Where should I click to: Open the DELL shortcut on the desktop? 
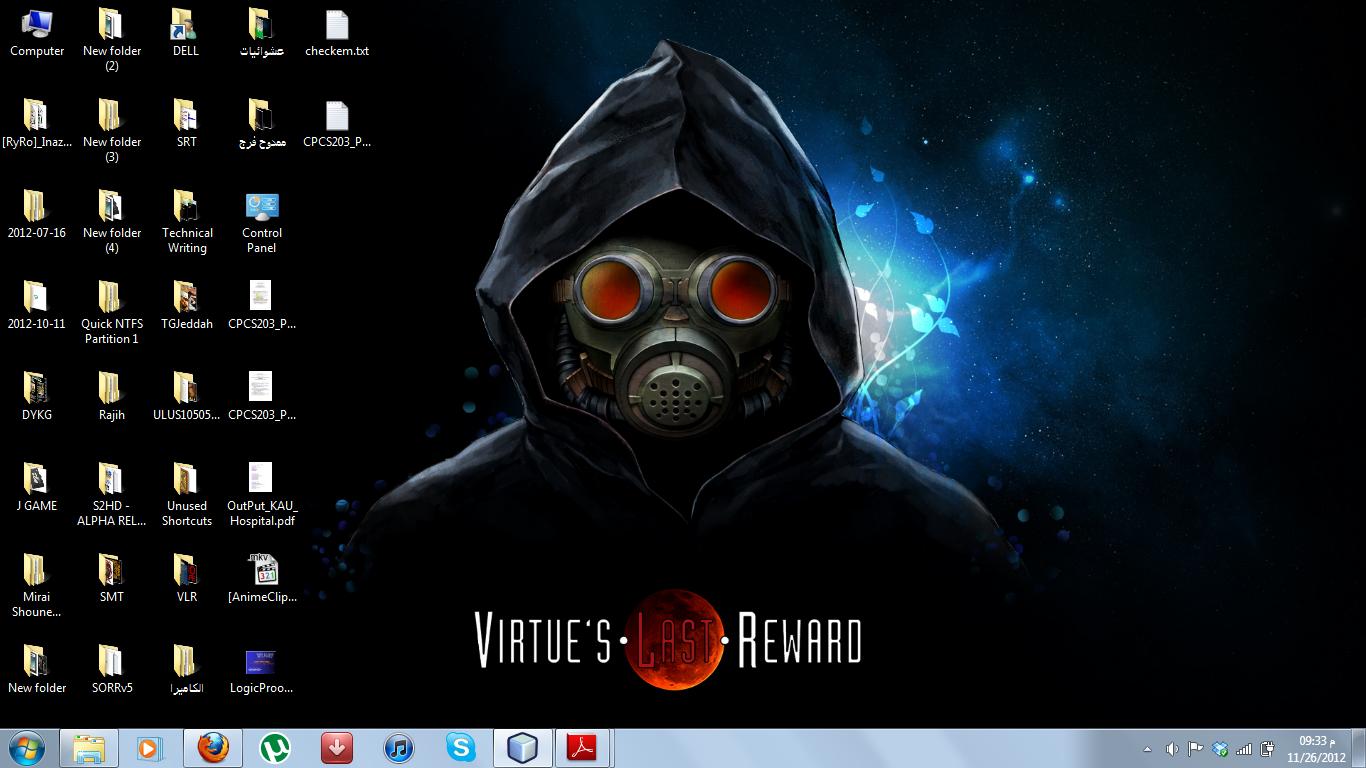[x=186, y=33]
